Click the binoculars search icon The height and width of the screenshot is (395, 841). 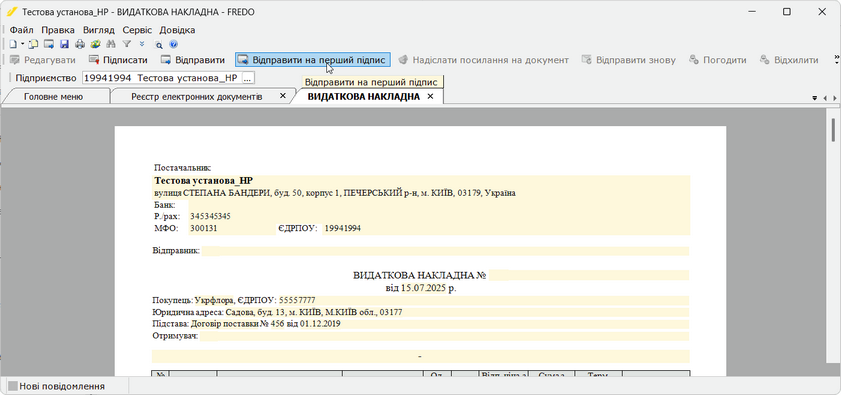[111, 44]
